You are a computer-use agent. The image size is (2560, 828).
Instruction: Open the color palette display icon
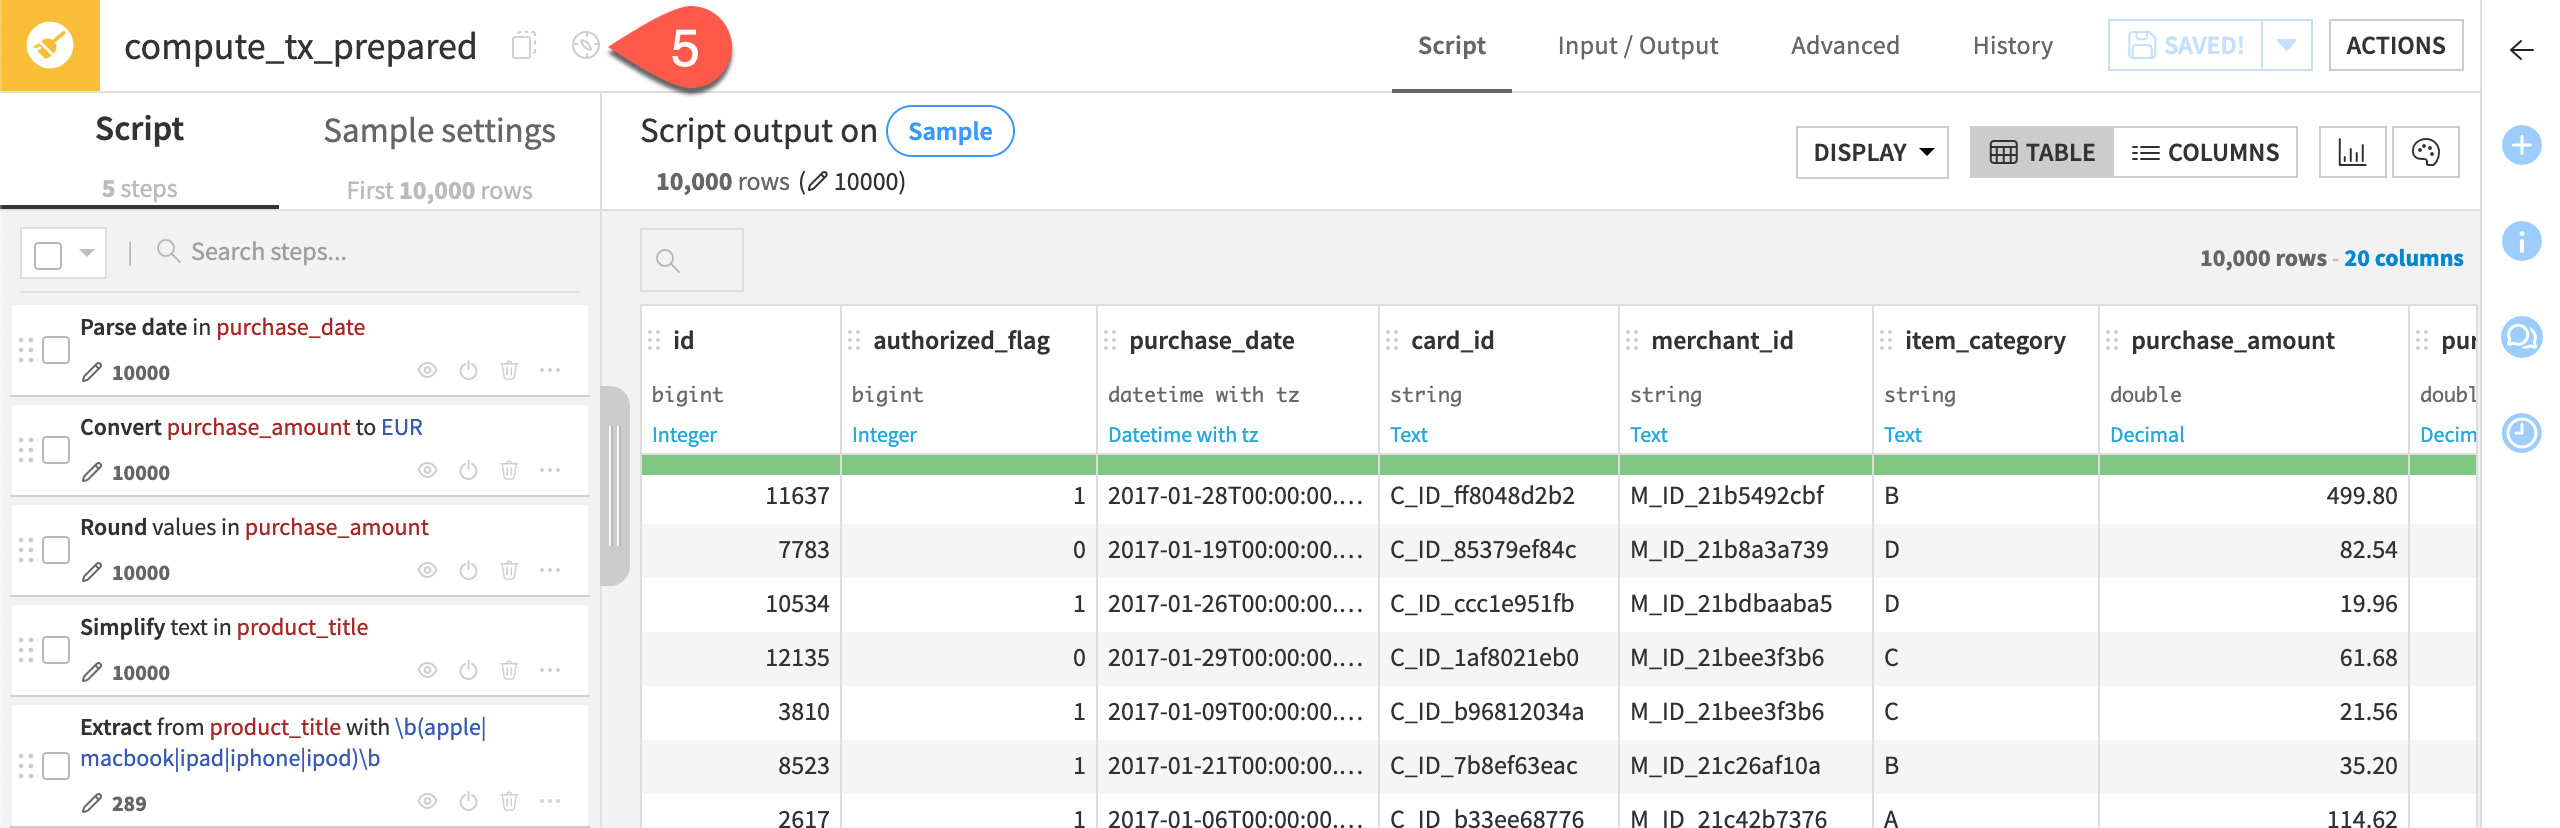coord(2425,153)
